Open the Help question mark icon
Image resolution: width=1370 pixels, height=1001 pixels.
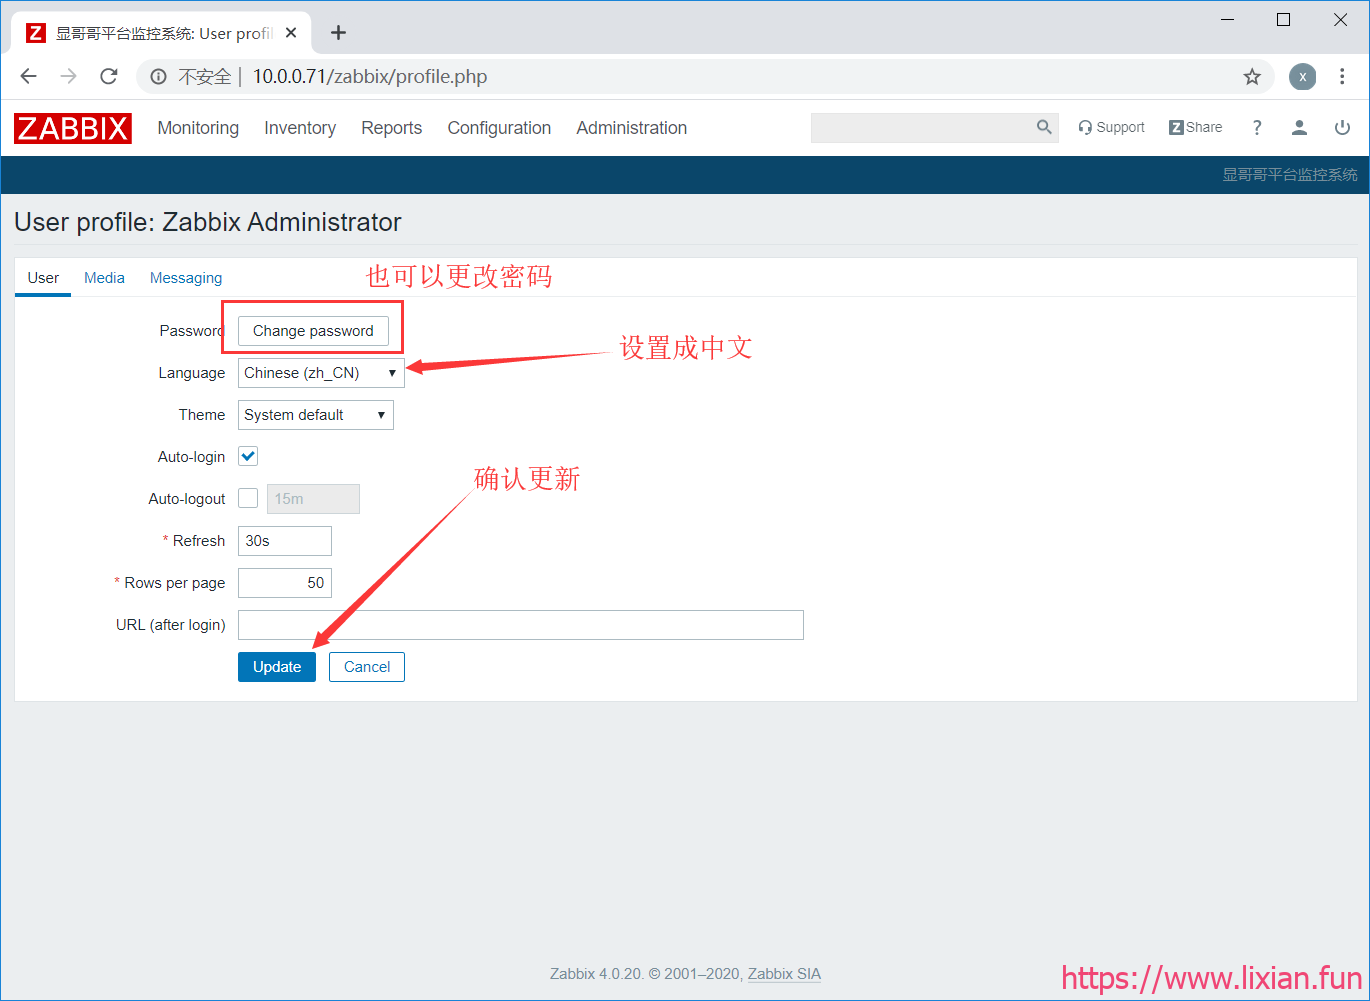point(1257,128)
